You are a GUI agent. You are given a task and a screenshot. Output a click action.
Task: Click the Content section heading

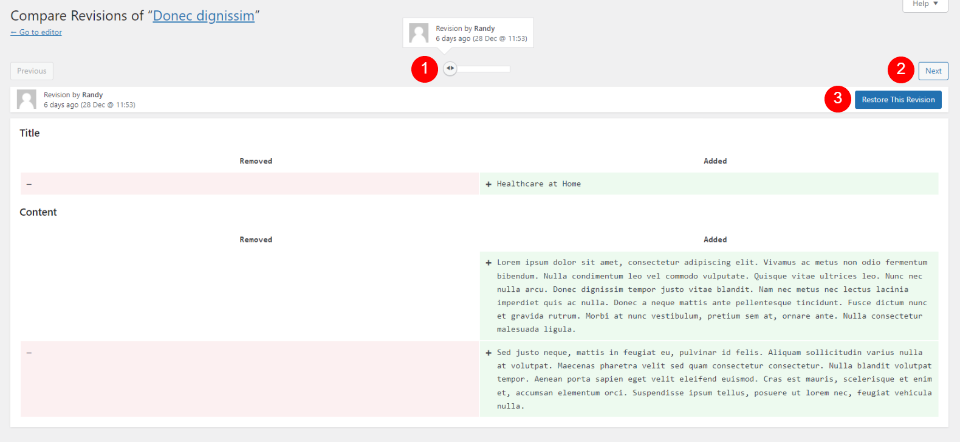click(38, 212)
